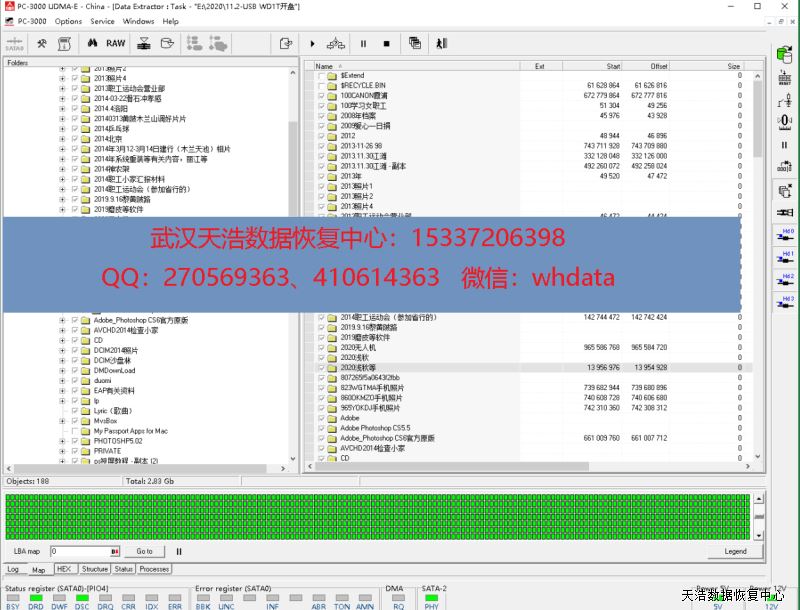Toggle checkbox for $Extend folder
The width and height of the screenshot is (800, 610).
(x=321, y=75)
